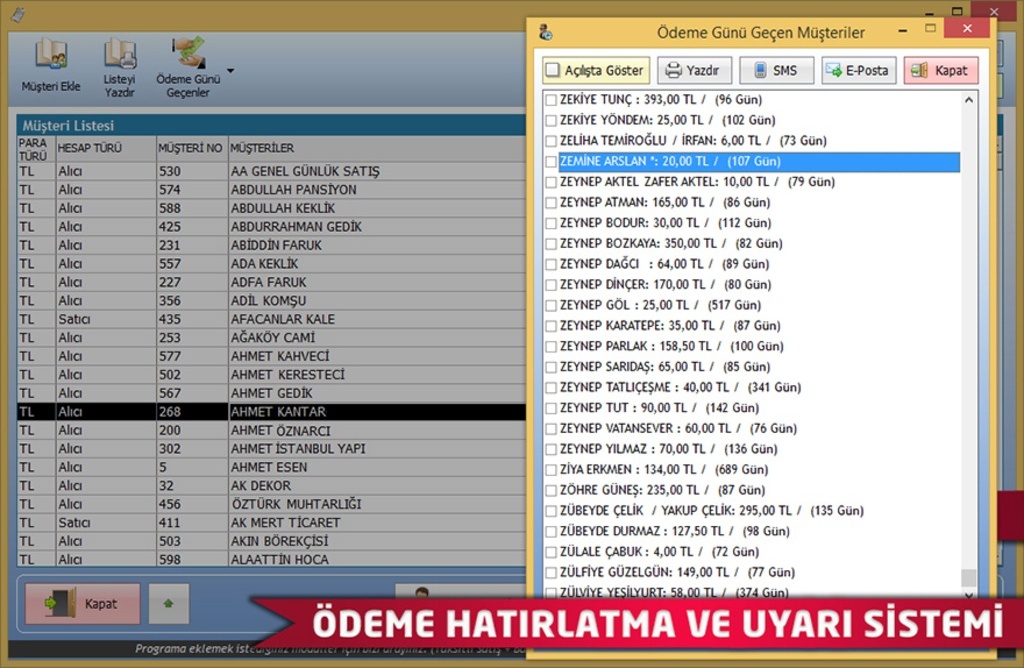Check the ZEYNEP ATMAN checkbox
The width and height of the screenshot is (1024, 668).
coord(551,203)
